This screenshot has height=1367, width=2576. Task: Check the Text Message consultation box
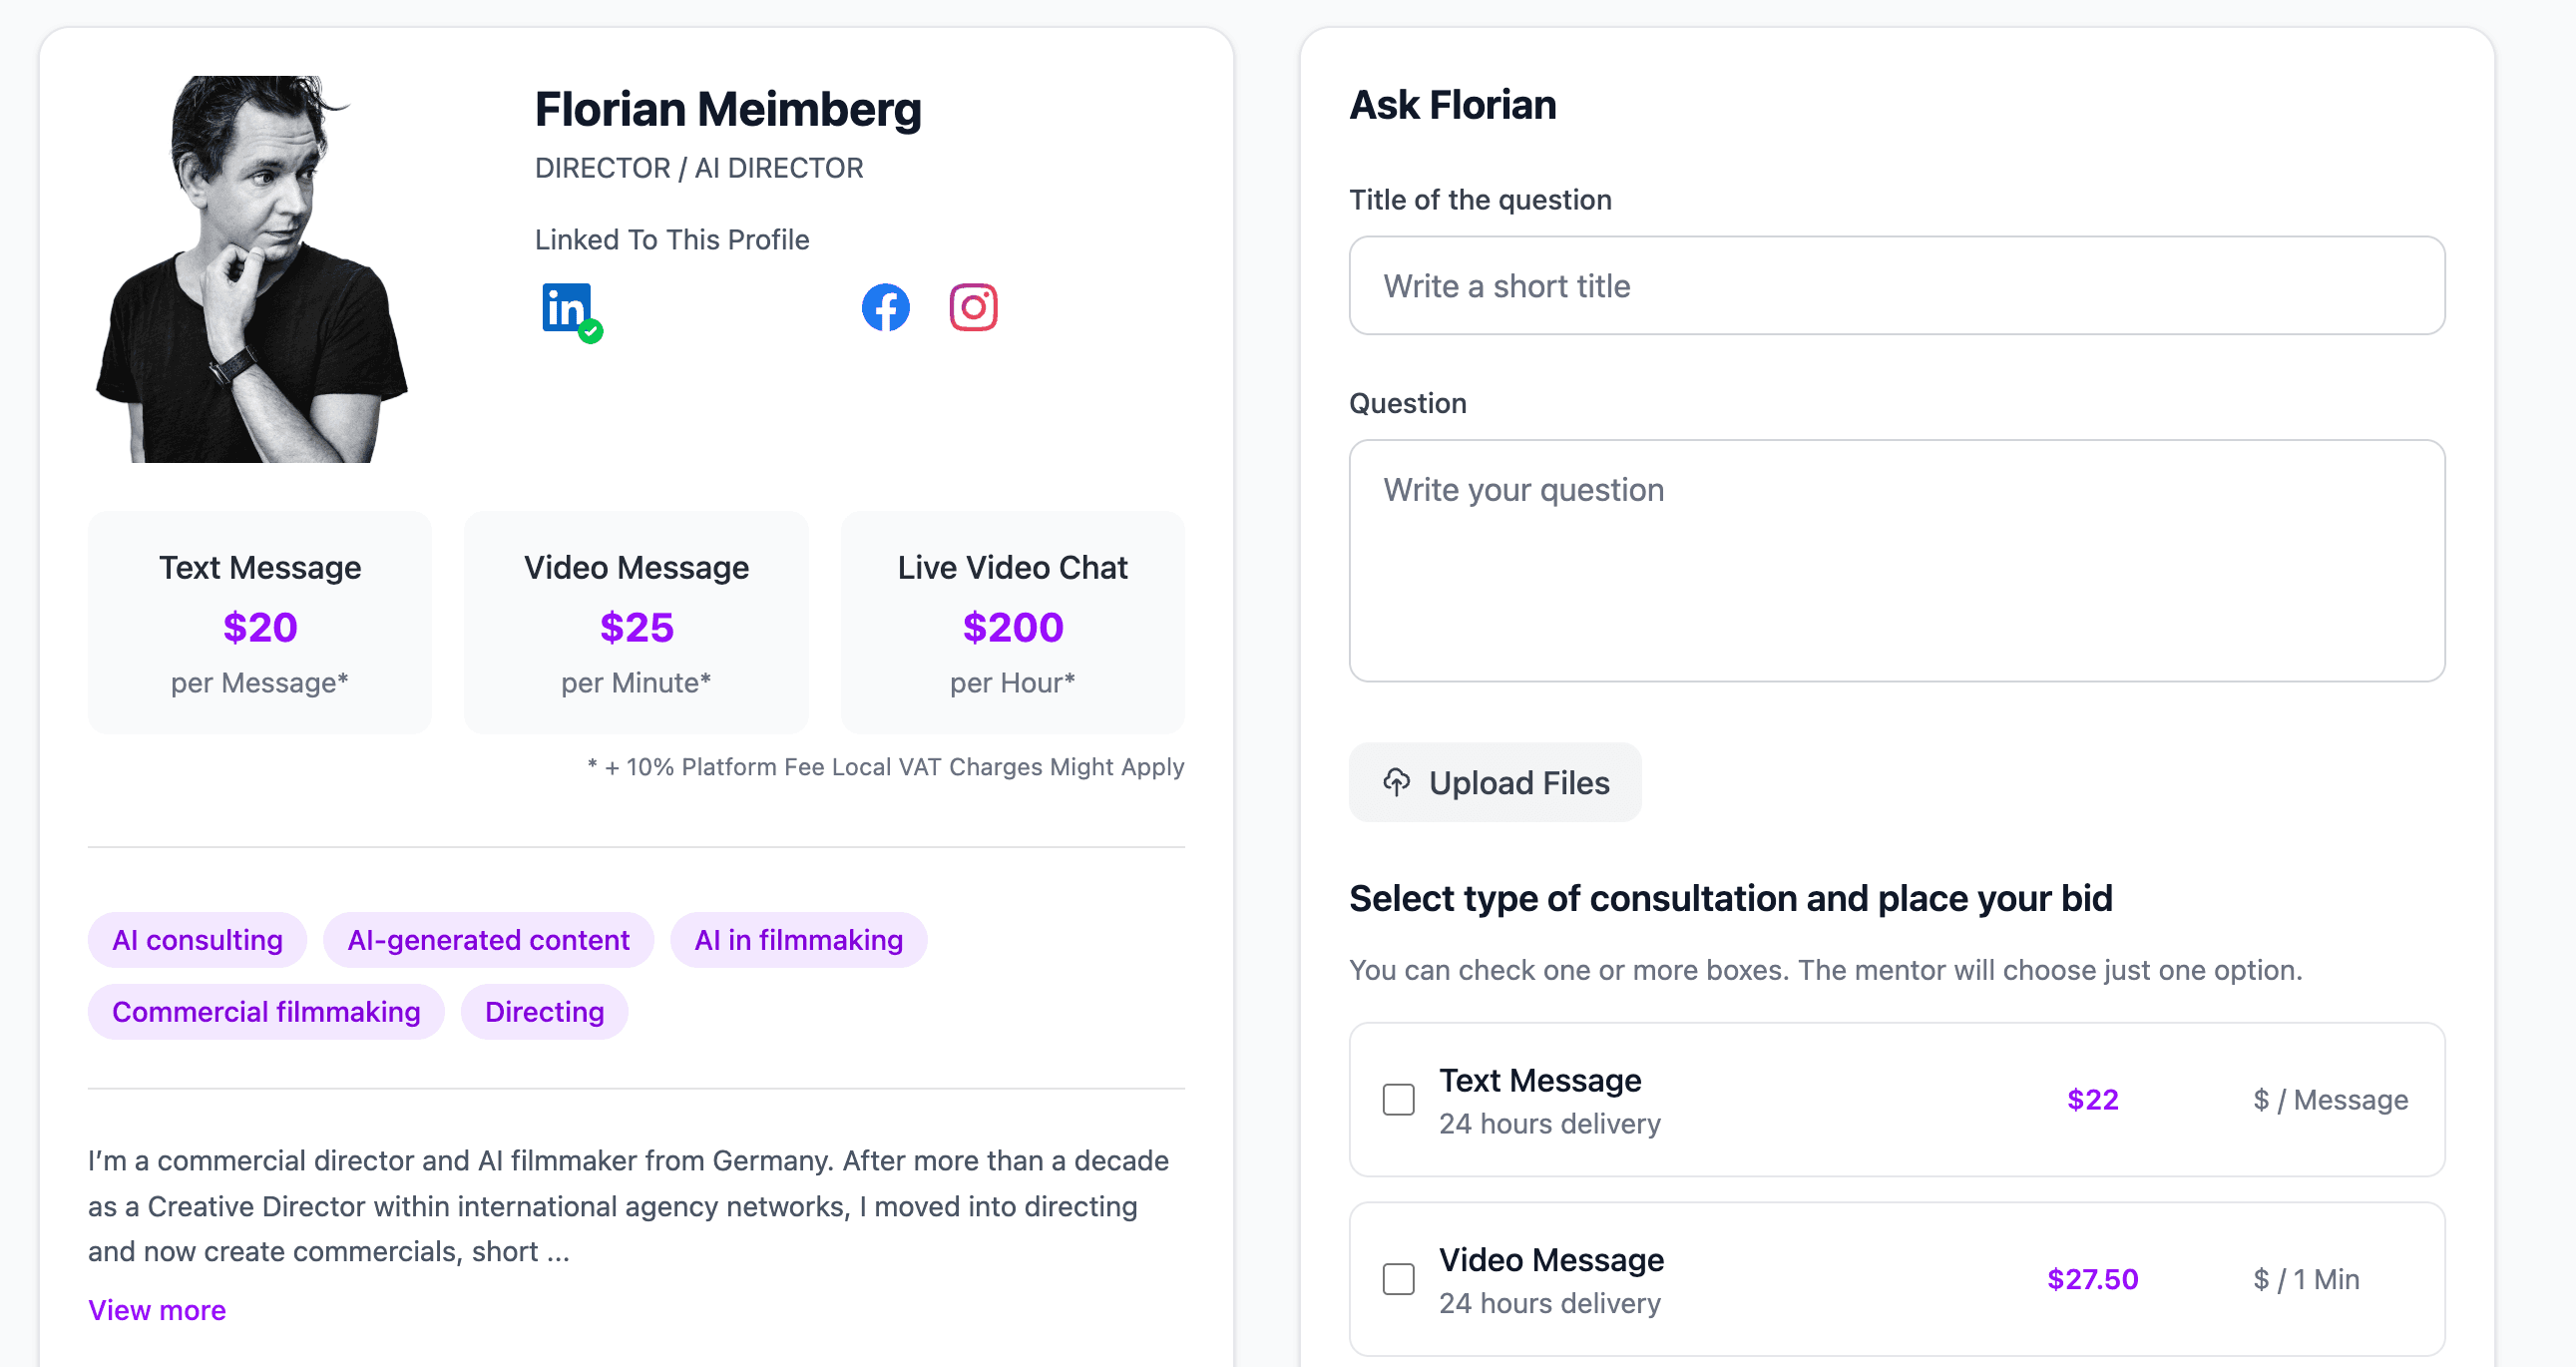coord(1398,1099)
